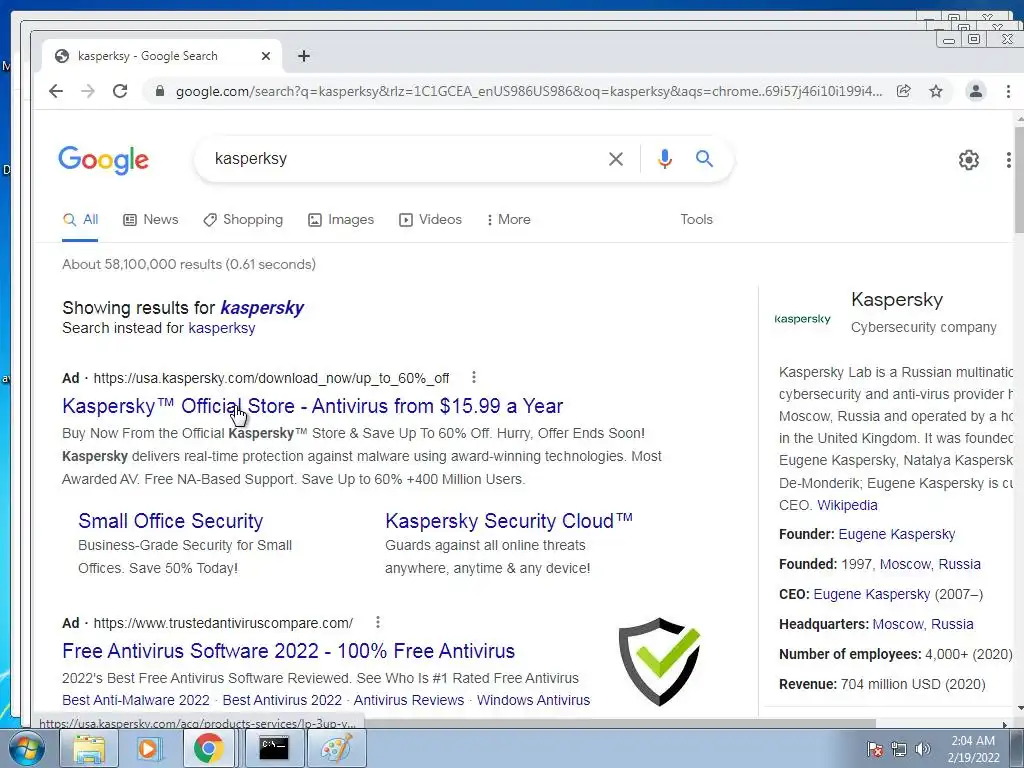Click the horizontal scrollbar right arrow
Image resolution: width=1024 pixels, height=768 pixels.
tap(1005, 724)
